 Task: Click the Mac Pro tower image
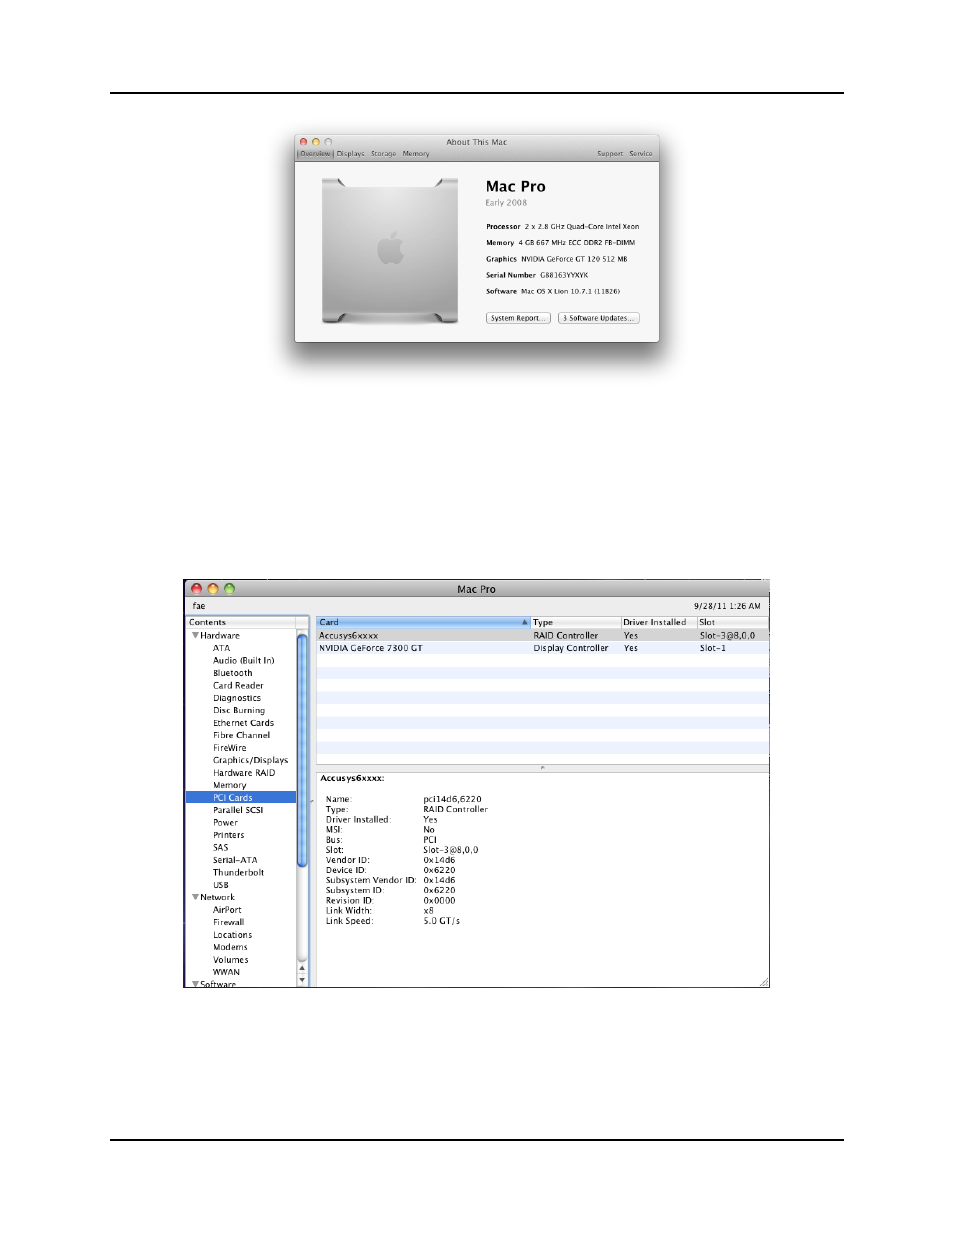click(x=390, y=250)
